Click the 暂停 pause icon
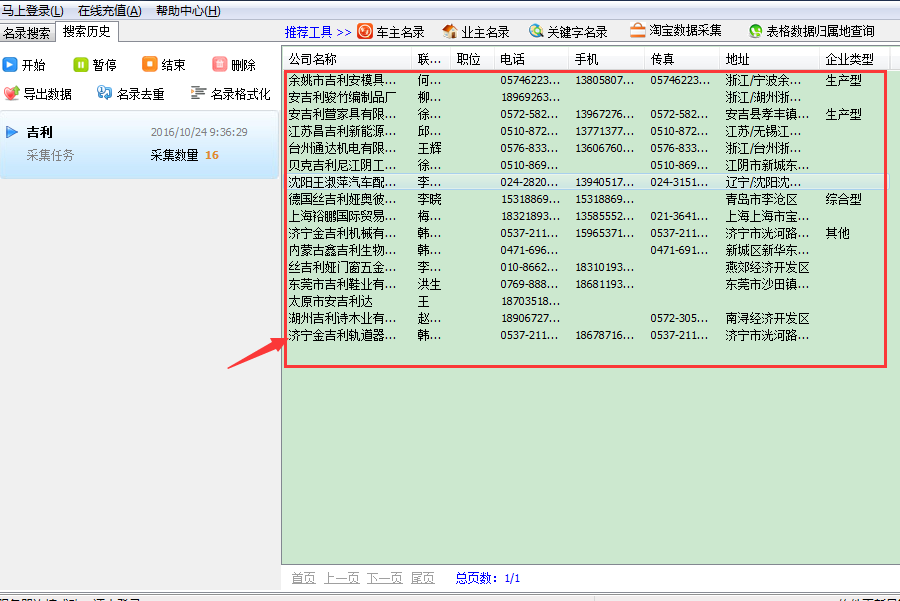Screen dimensions: 900x601 (x=96, y=64)
